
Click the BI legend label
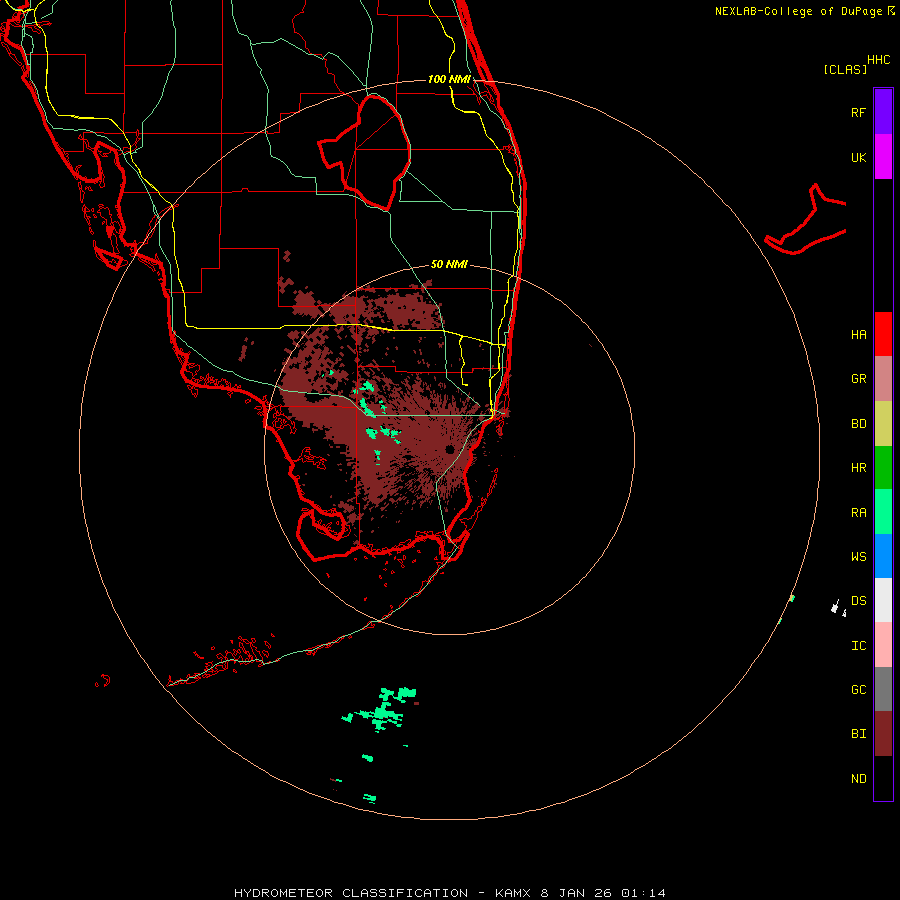coord(858,734)
